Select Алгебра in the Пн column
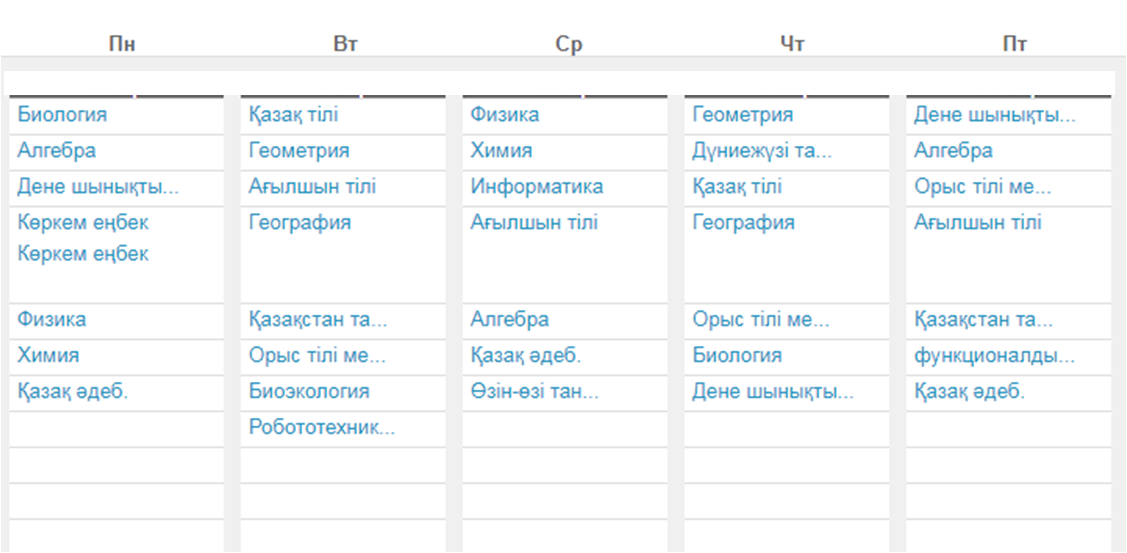 [56, 151]
